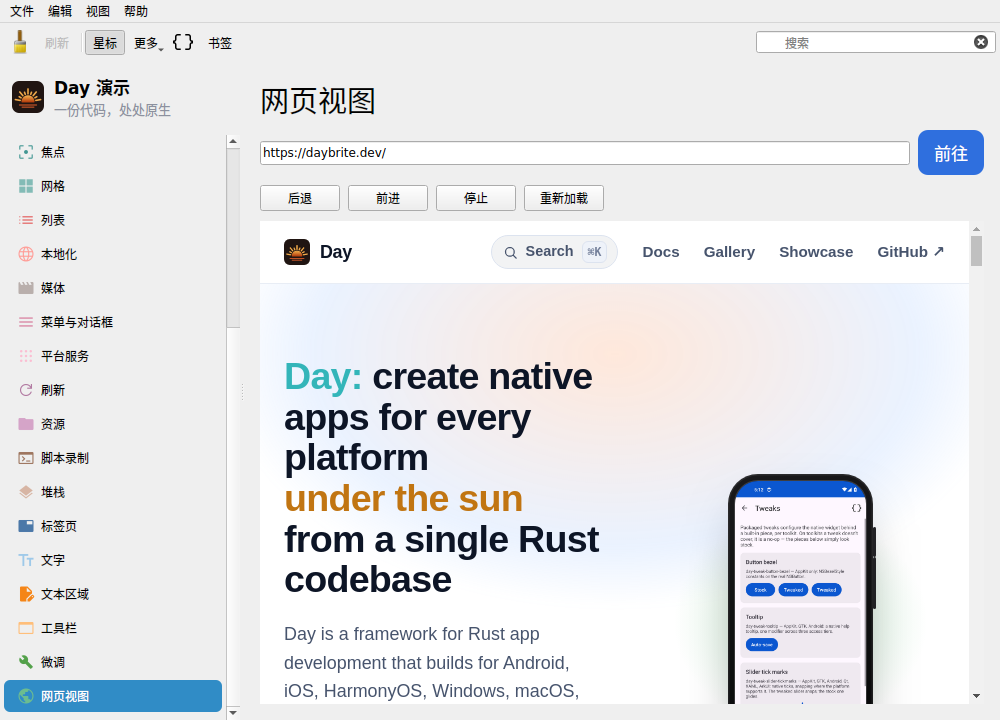The image size is (1000, 720).
Task: Open the 文件 menu
Action: tap(22, 11)
